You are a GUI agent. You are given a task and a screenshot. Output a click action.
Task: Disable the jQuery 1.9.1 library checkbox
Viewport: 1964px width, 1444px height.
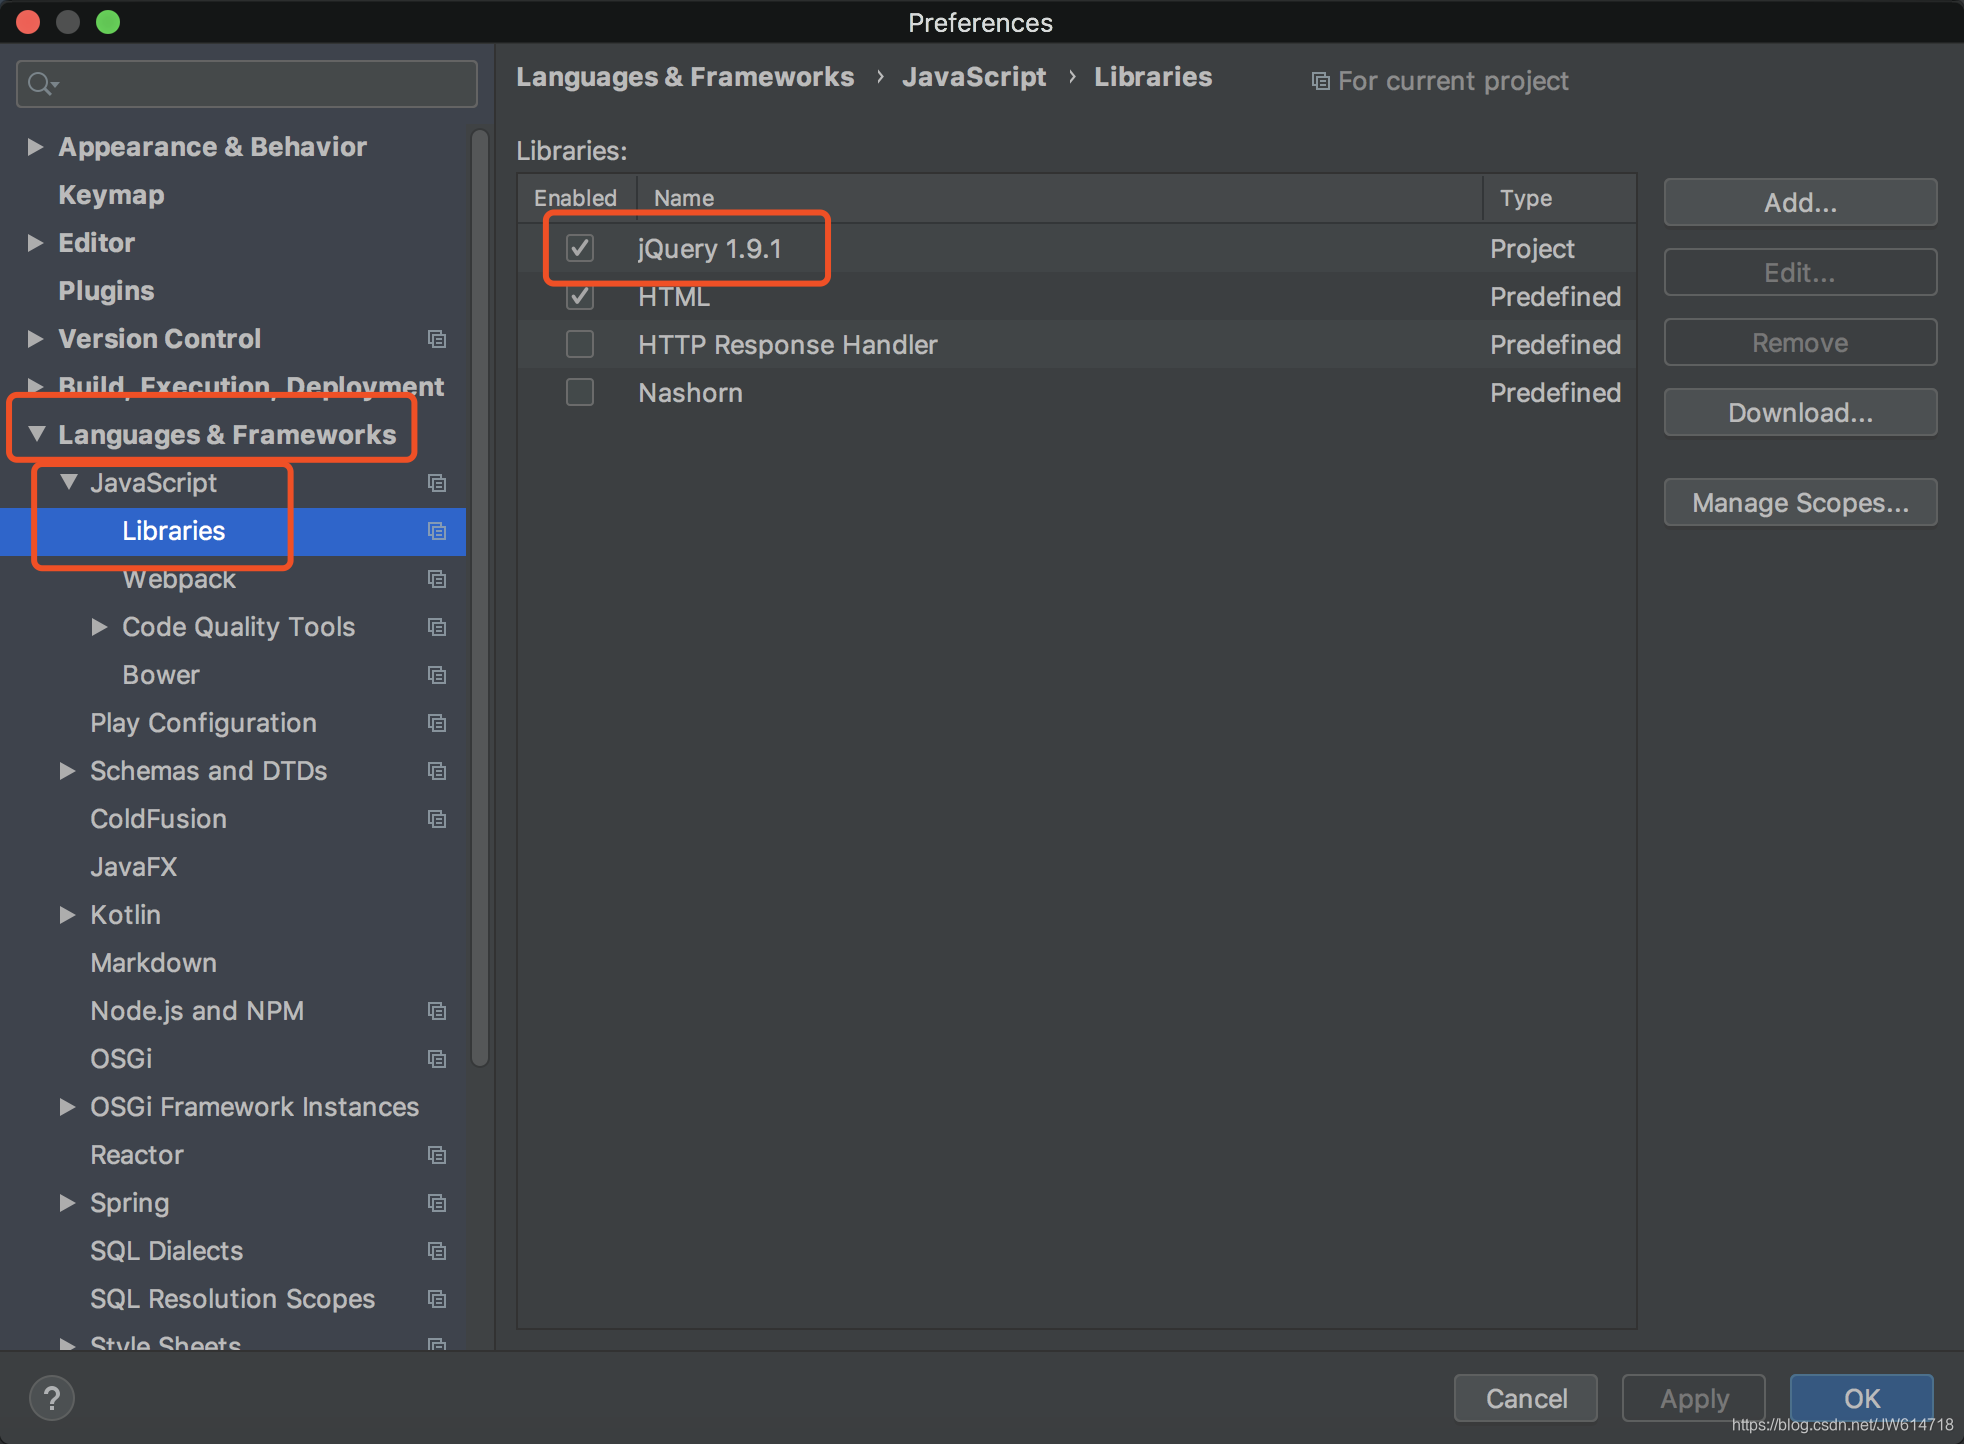[580, 248]
